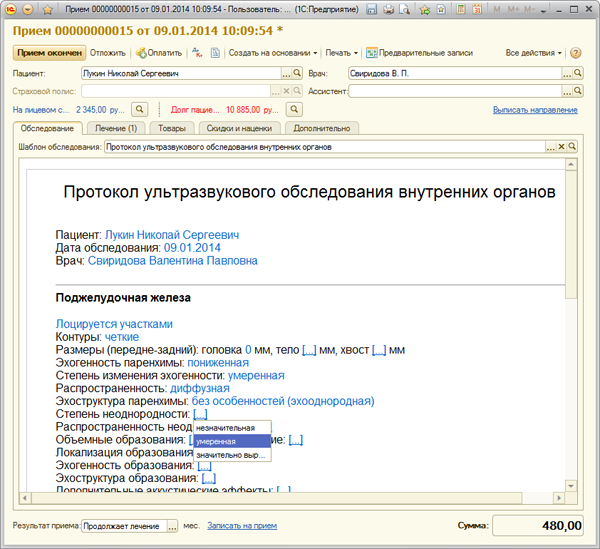The image size is (600, 549).
Task: Click the Записать на прием link
Action: (242, 526)
